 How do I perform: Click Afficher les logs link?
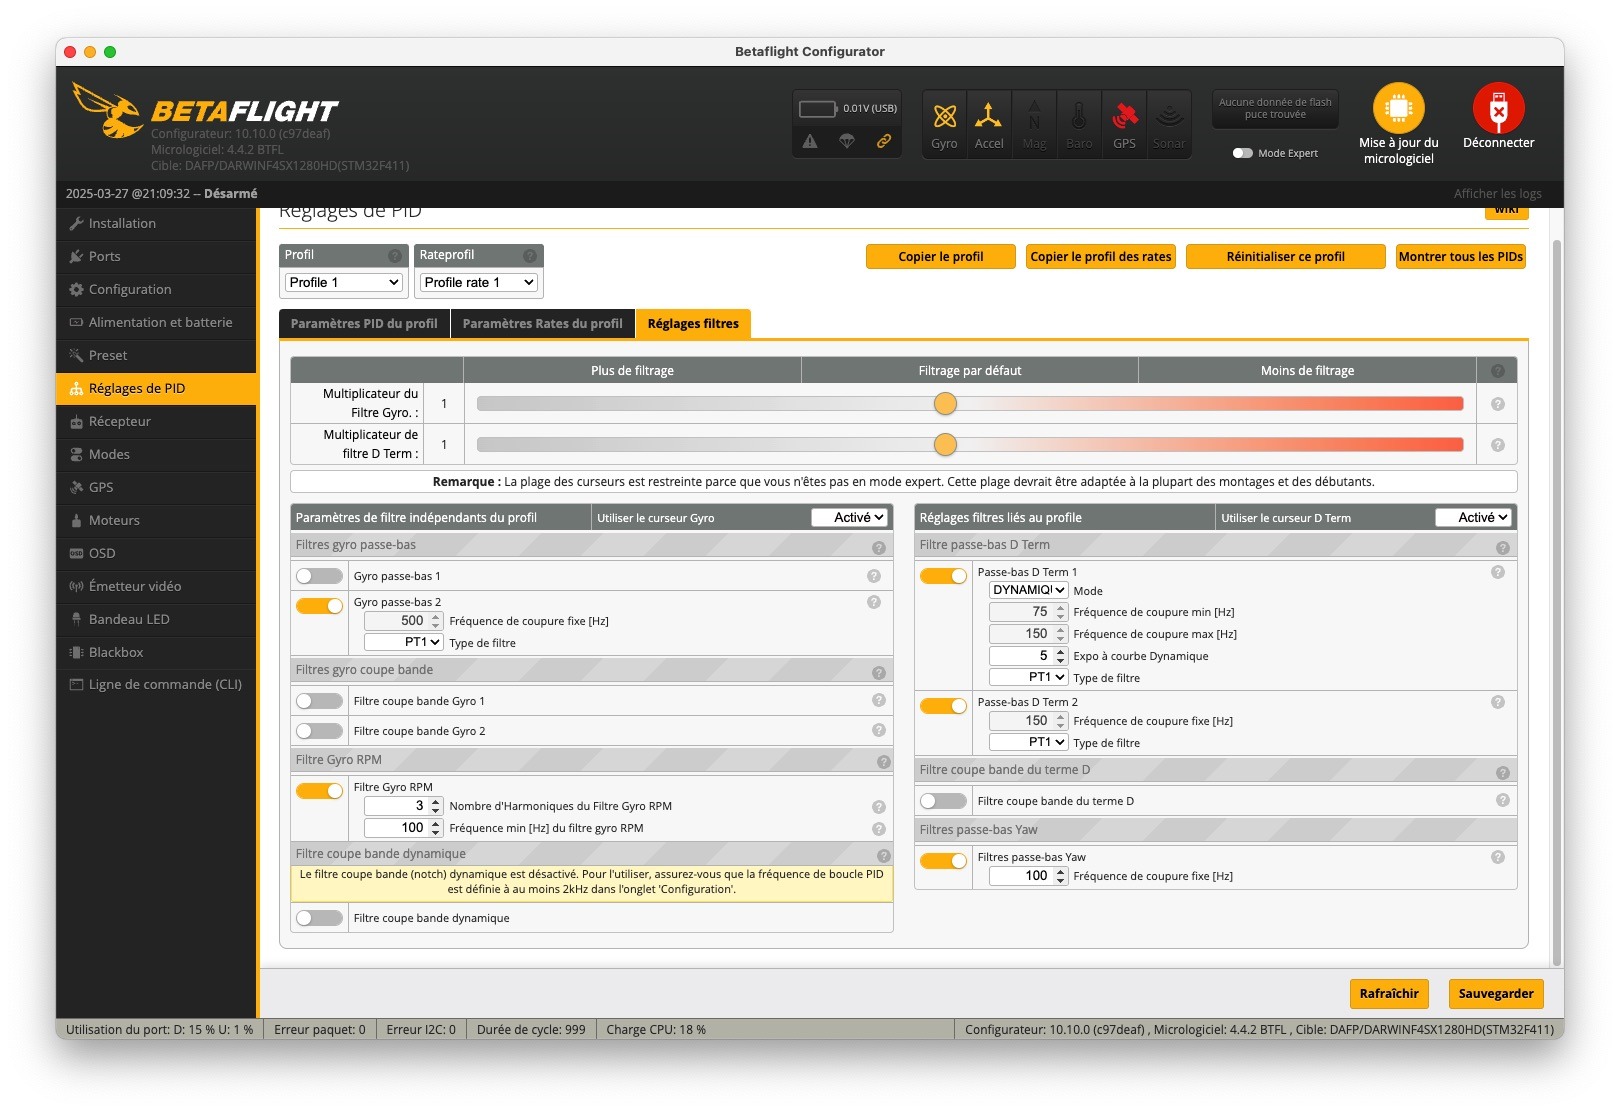pos(1497,194)
